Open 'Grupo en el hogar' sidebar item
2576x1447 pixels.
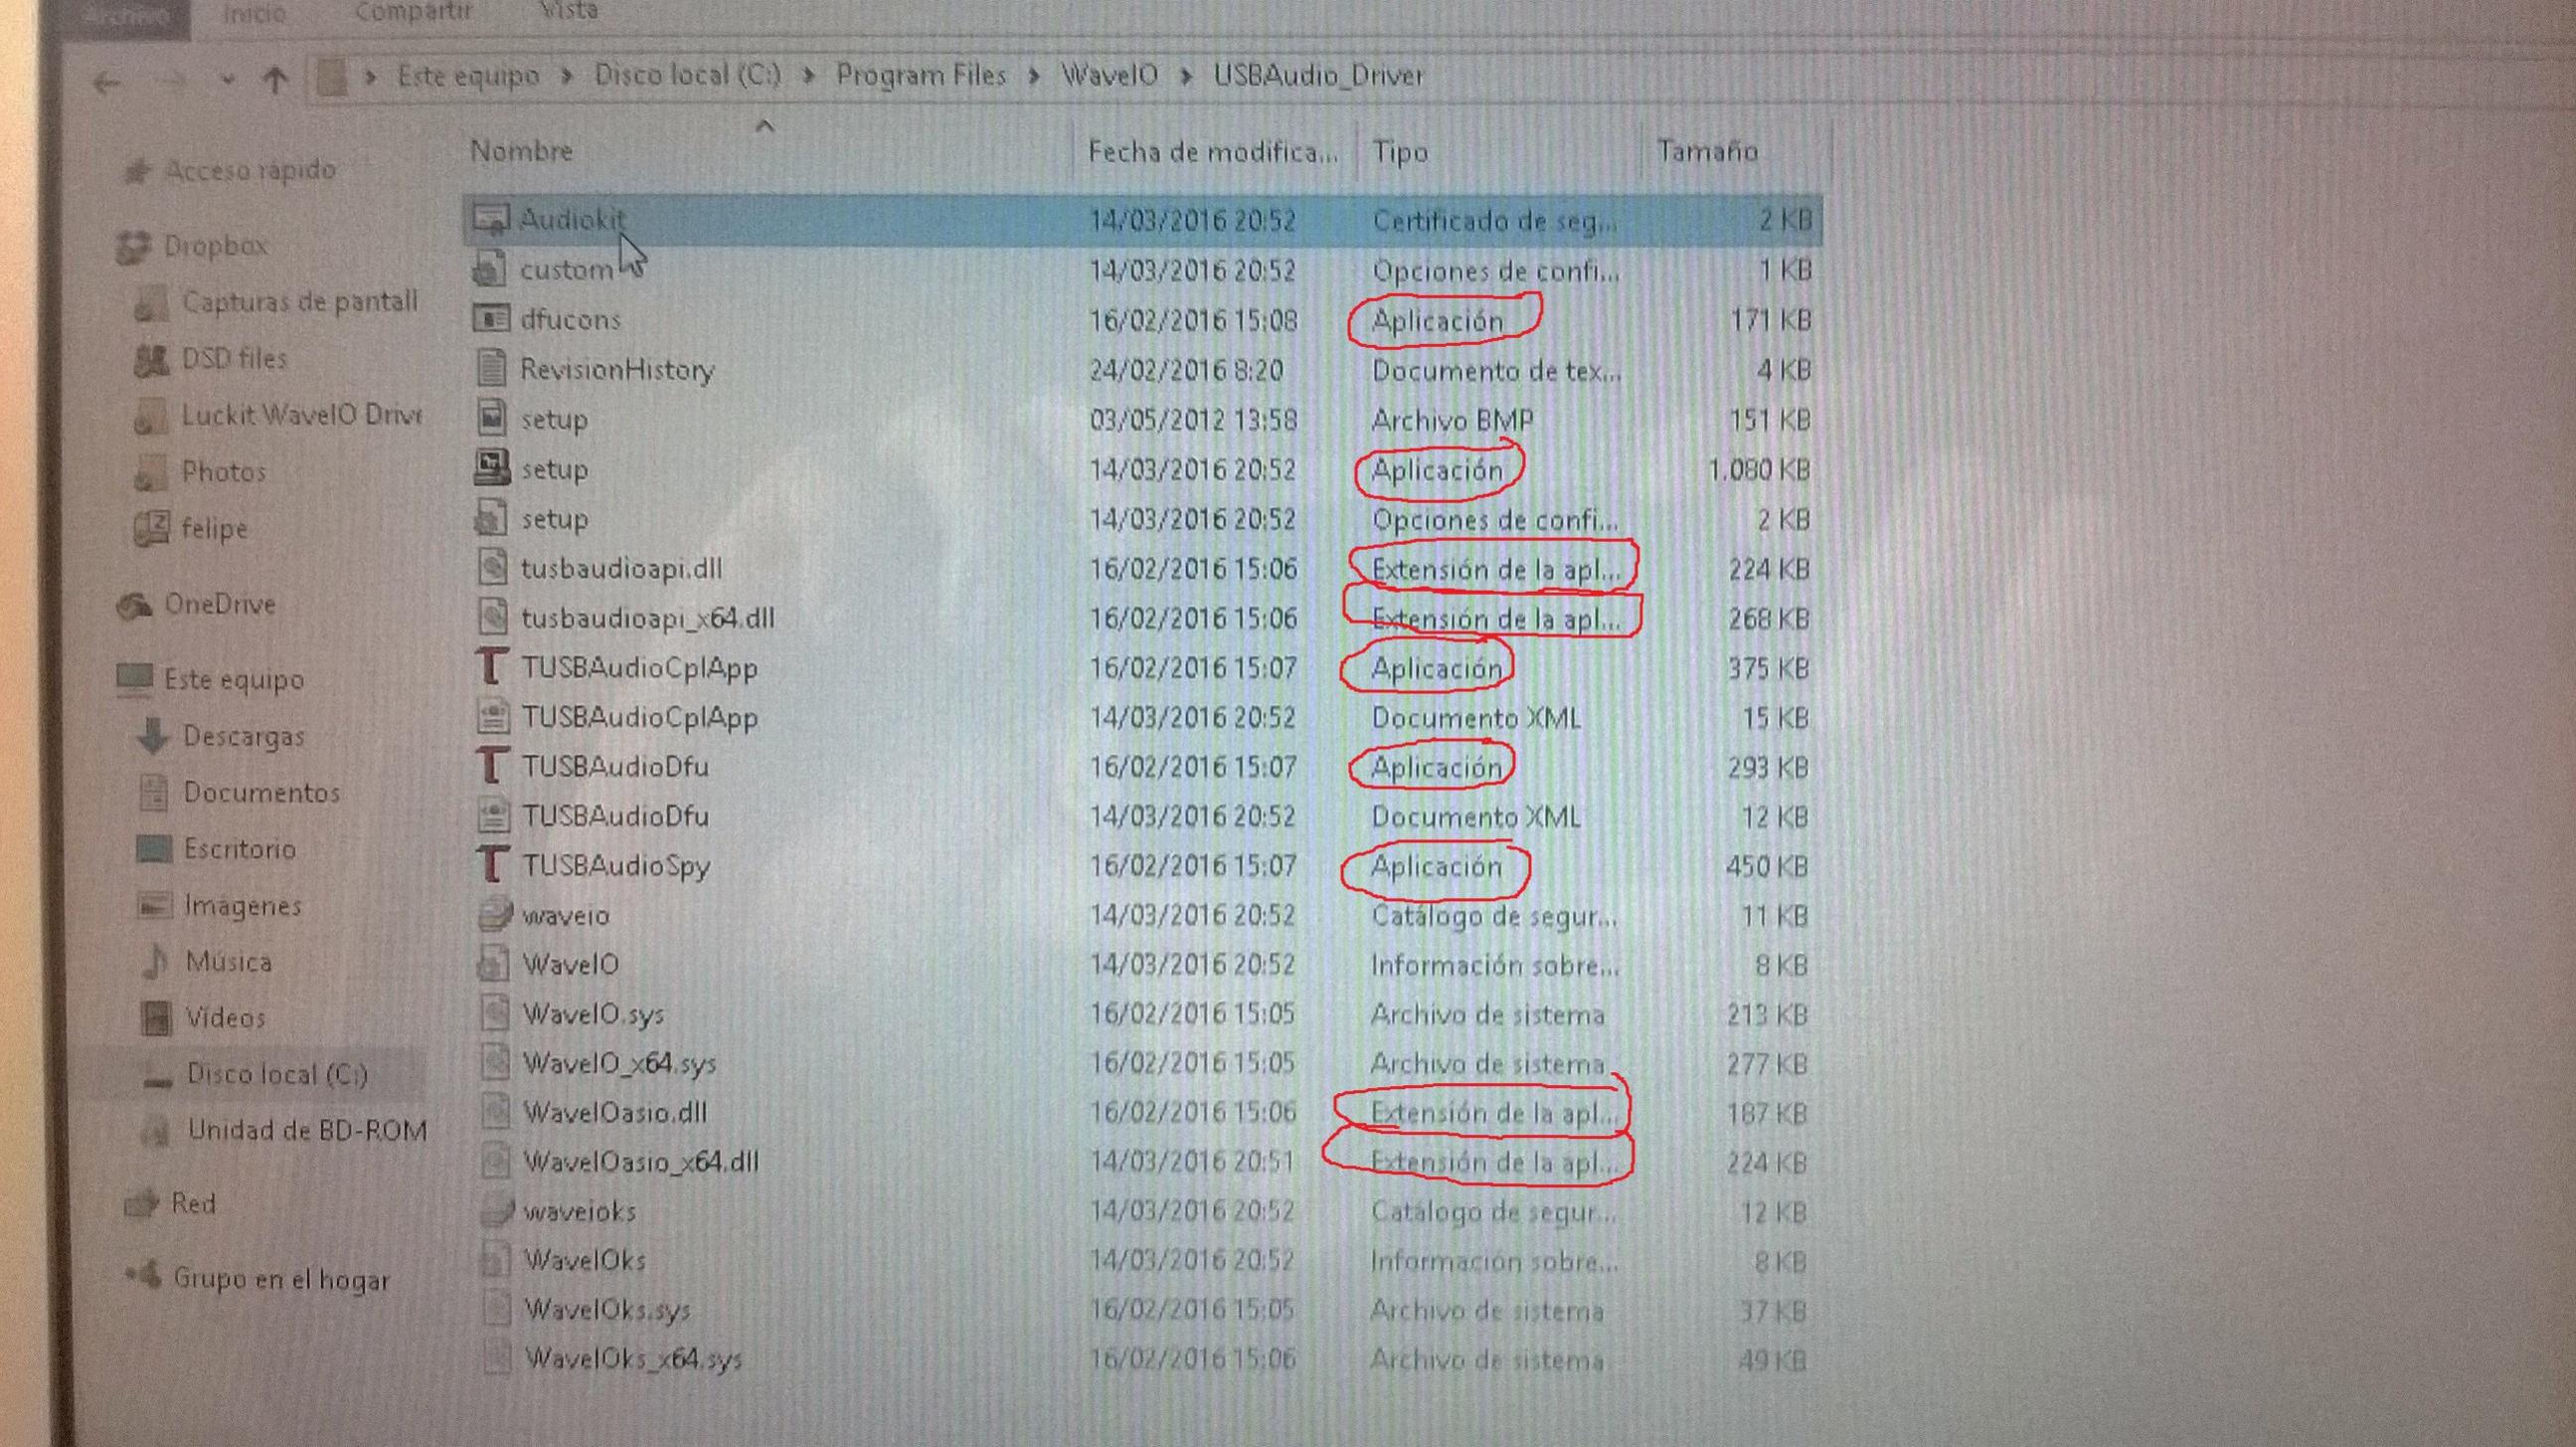tap(281, 1279)
